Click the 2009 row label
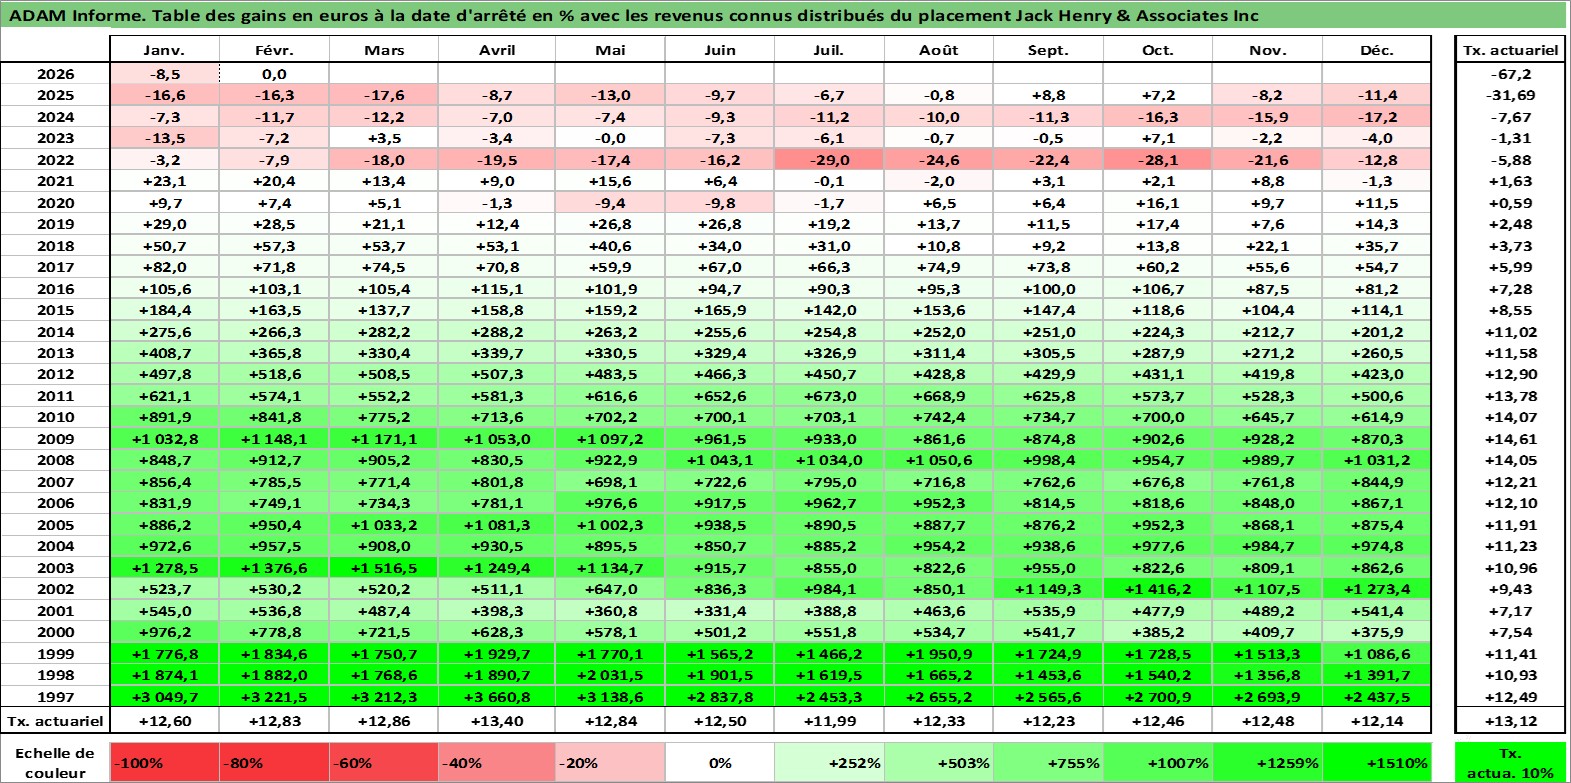 click(55, 439)
